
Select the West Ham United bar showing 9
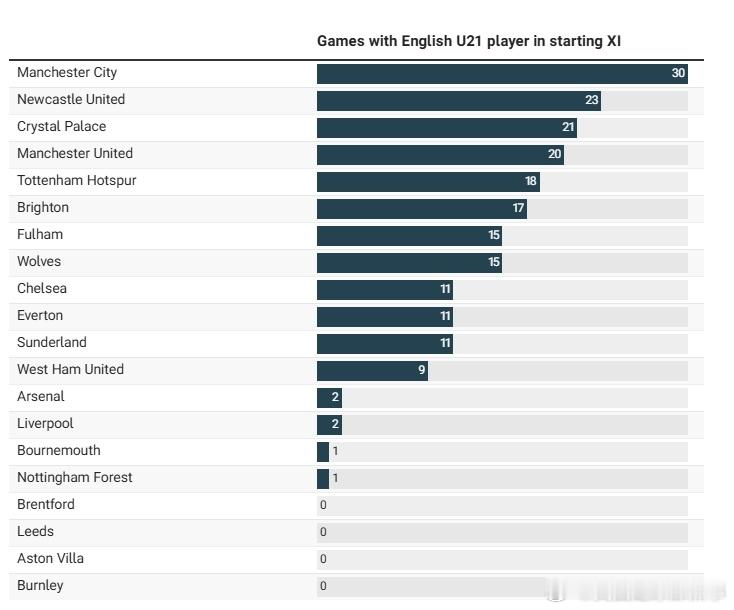(x=372, y=371)
